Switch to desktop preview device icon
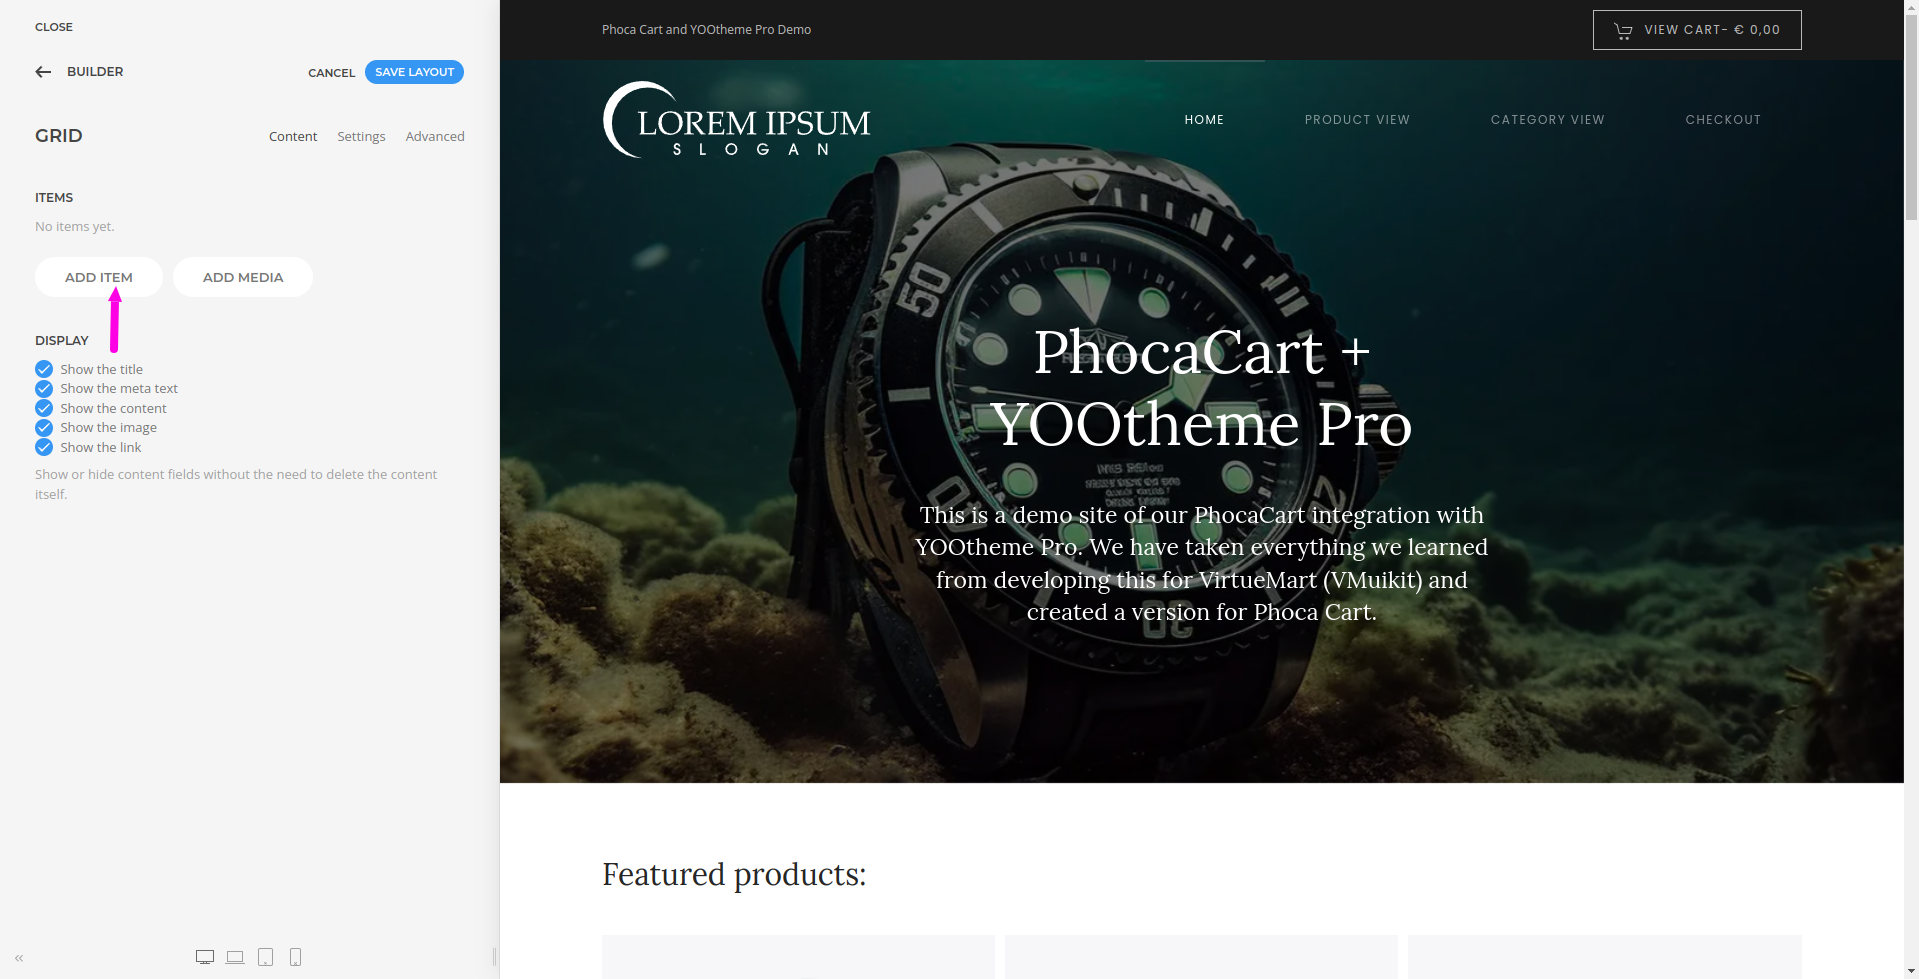This screenshot has width=1919, height=979. pos(205,957)
